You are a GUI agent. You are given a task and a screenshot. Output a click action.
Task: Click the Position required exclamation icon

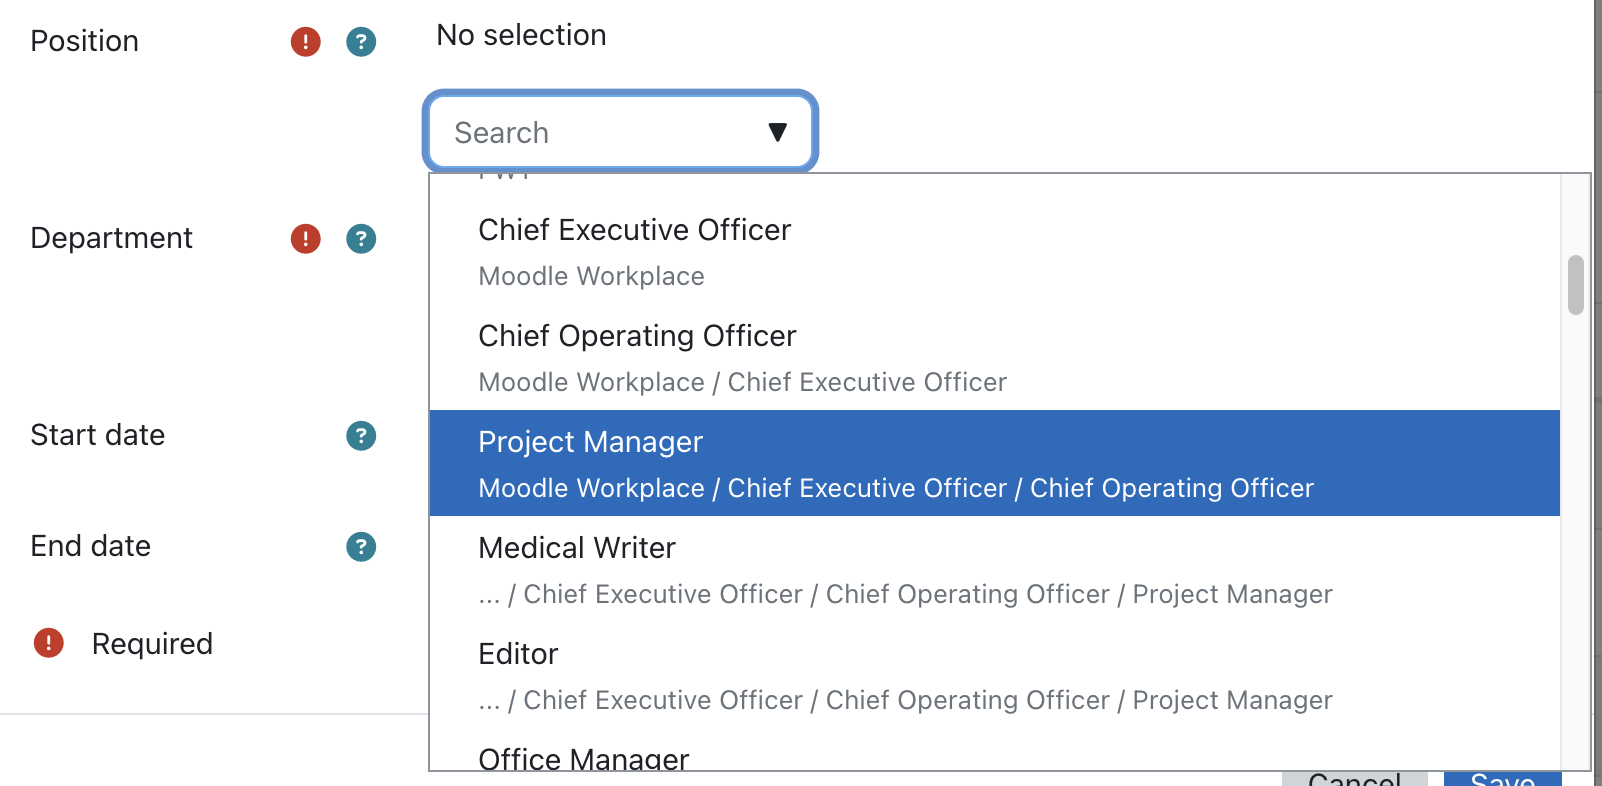[305, 42]
